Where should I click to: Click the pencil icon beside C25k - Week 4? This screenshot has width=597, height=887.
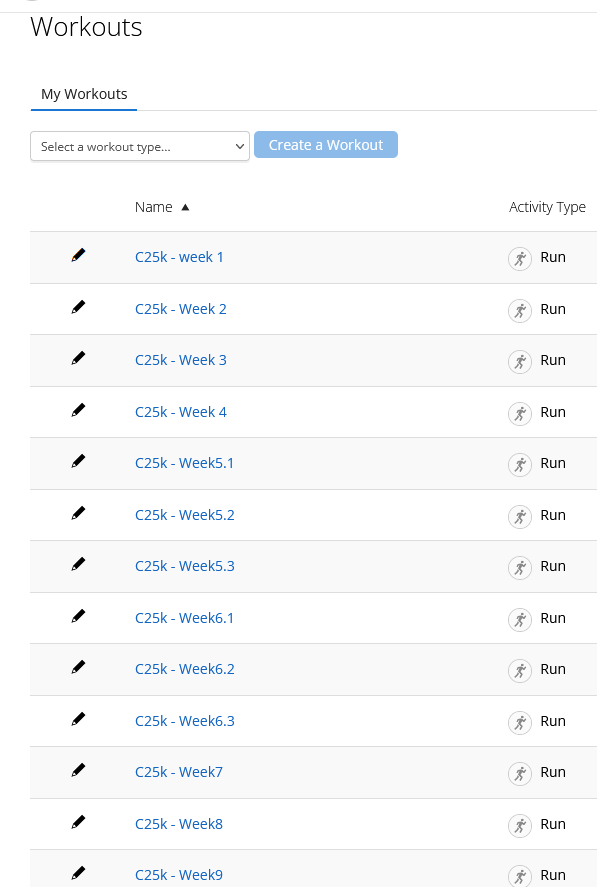(x=78, y=410)
